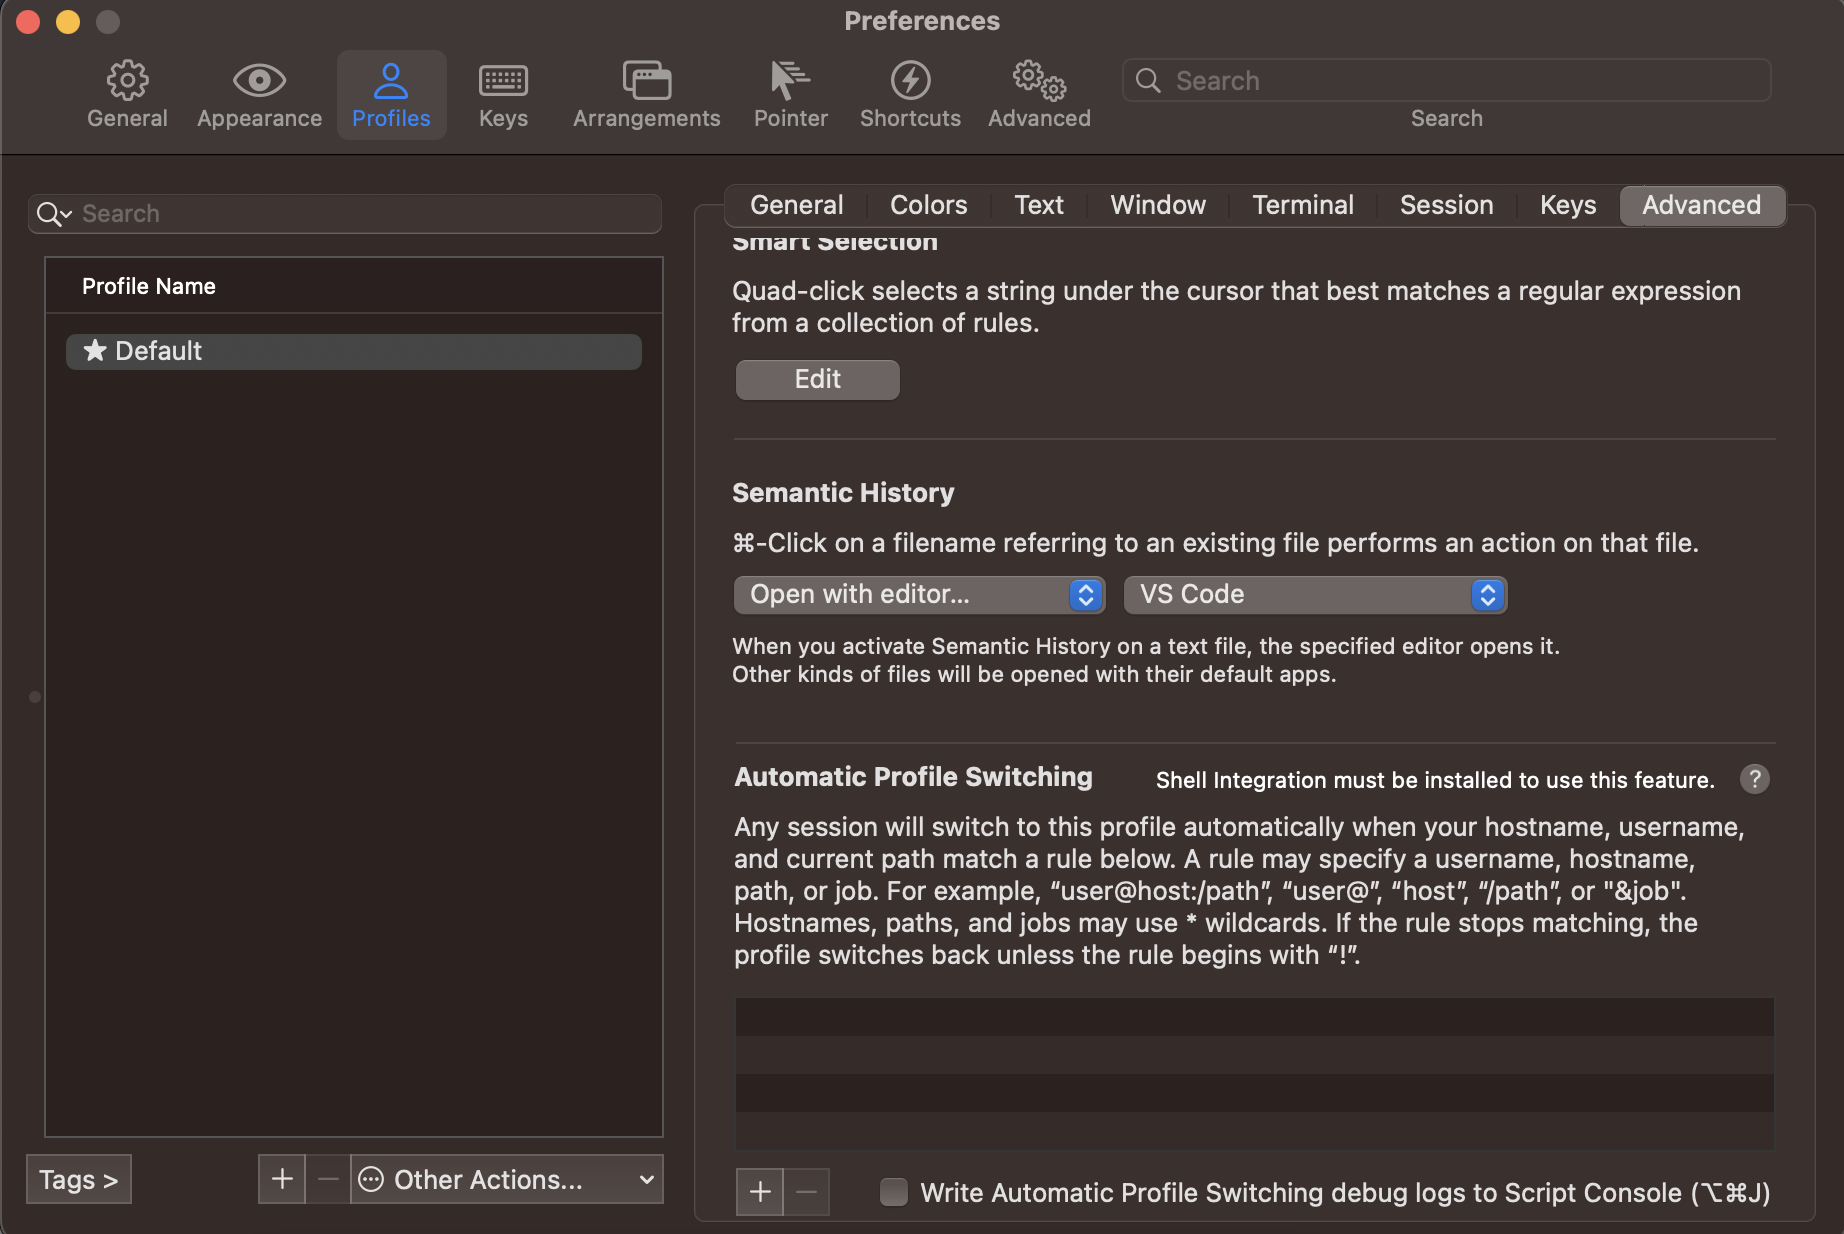Switch to the Window tab
Viewport: 1844px width, 1234px height.
coord(1158,205)
